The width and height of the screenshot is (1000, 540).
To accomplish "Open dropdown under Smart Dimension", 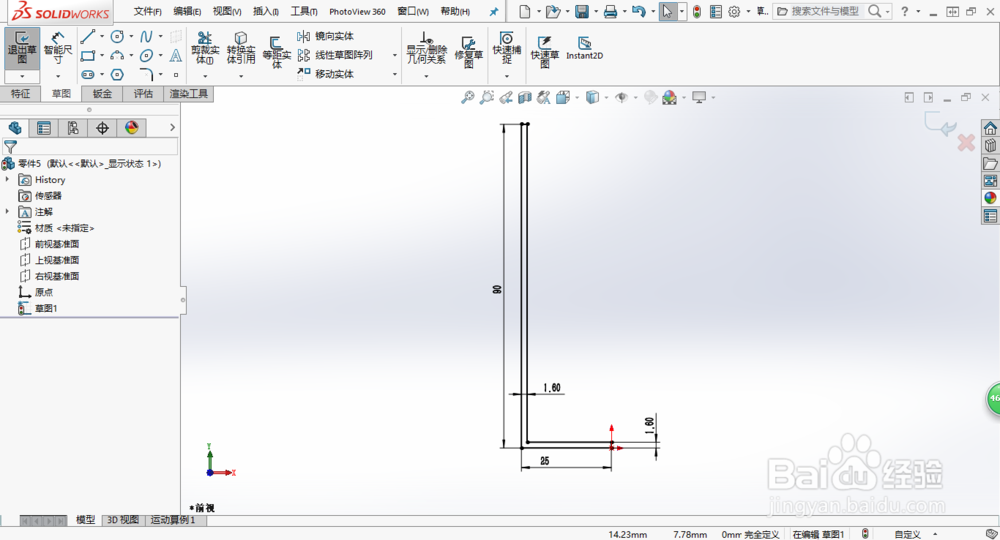I will (57, 77).
